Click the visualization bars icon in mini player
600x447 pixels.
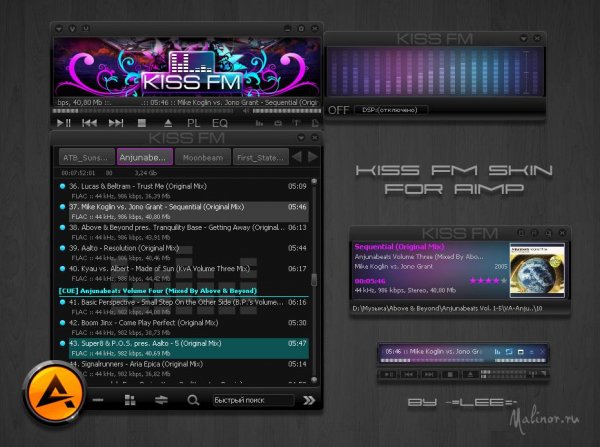[x=497, y=351]
